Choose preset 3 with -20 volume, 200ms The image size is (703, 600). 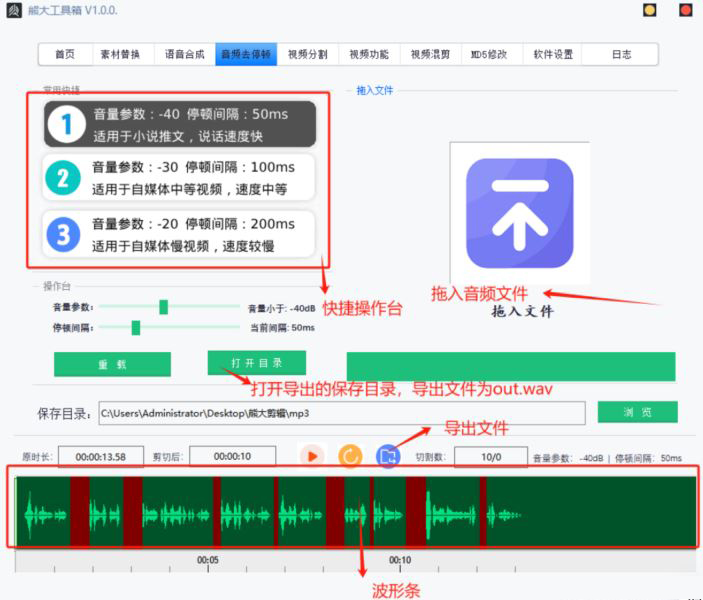[178, 234]
